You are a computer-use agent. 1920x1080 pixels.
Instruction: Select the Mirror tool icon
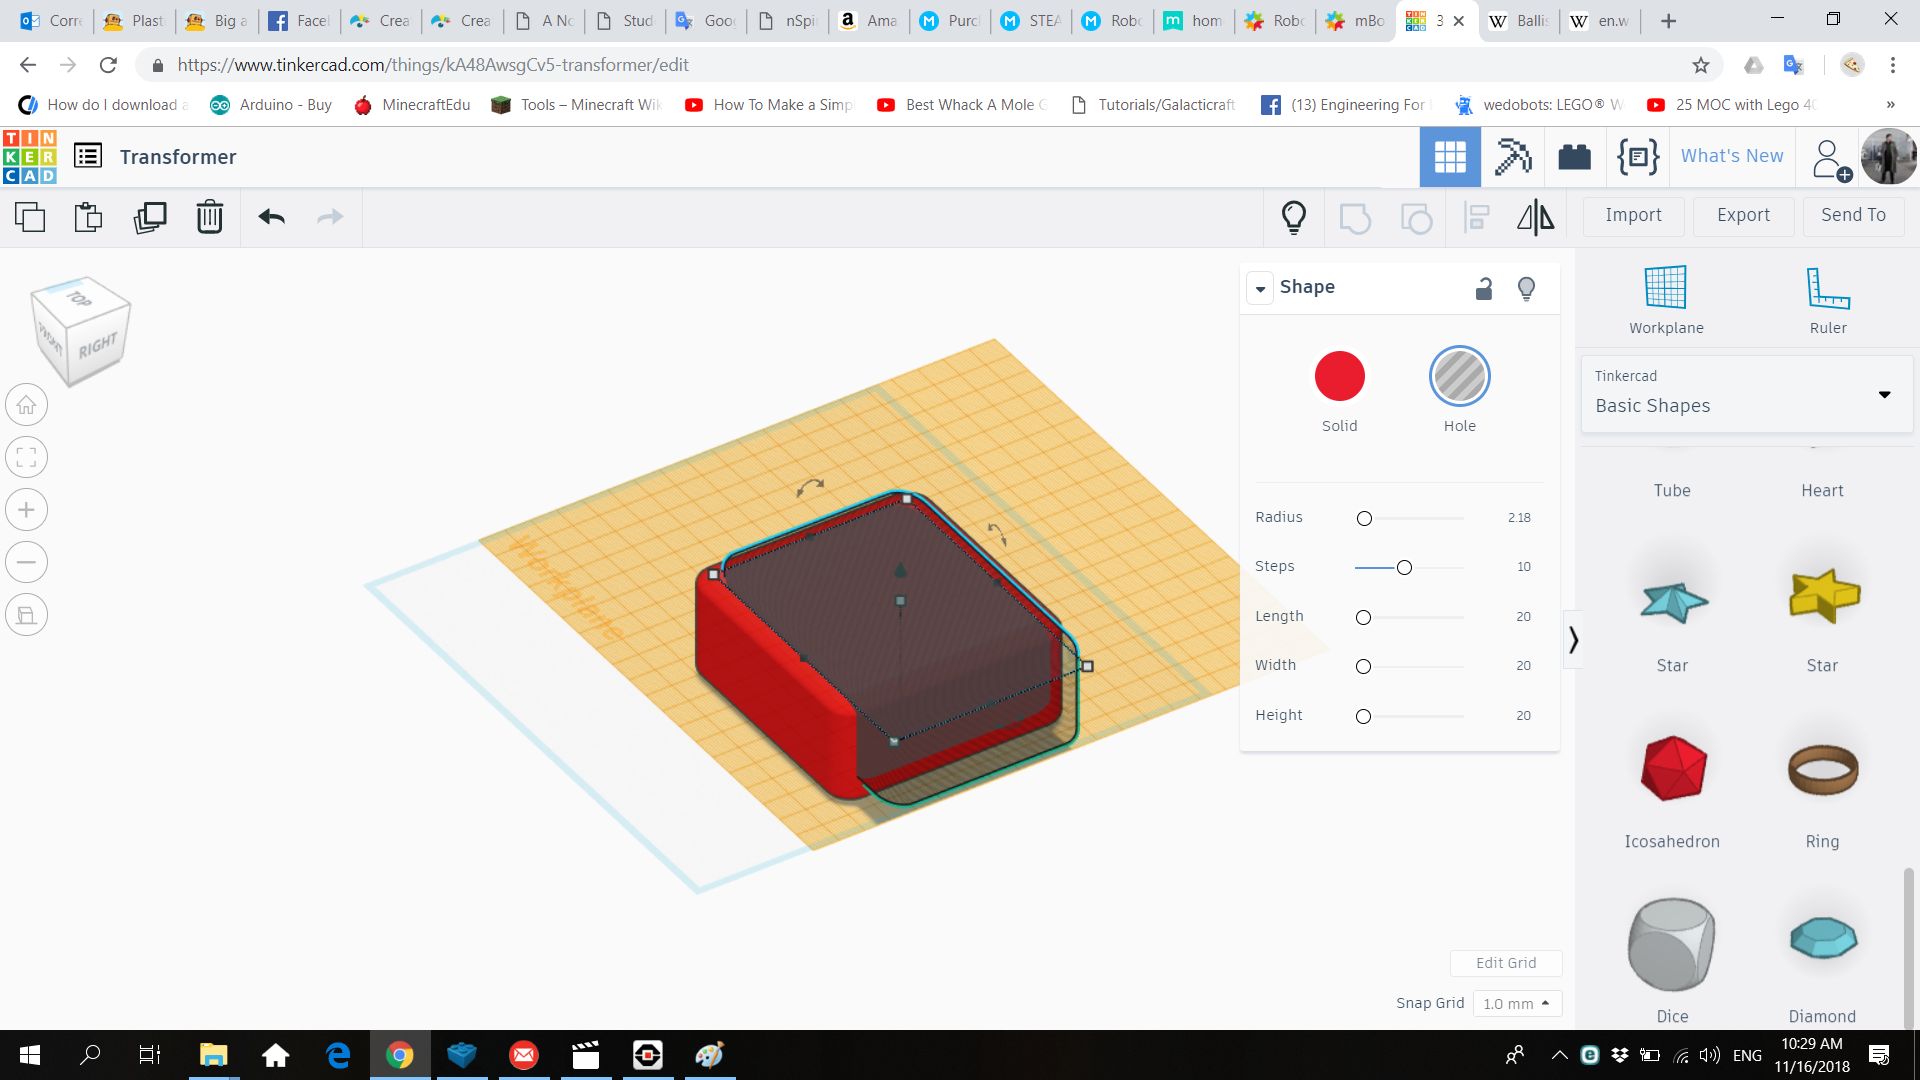pos(1535,215)
